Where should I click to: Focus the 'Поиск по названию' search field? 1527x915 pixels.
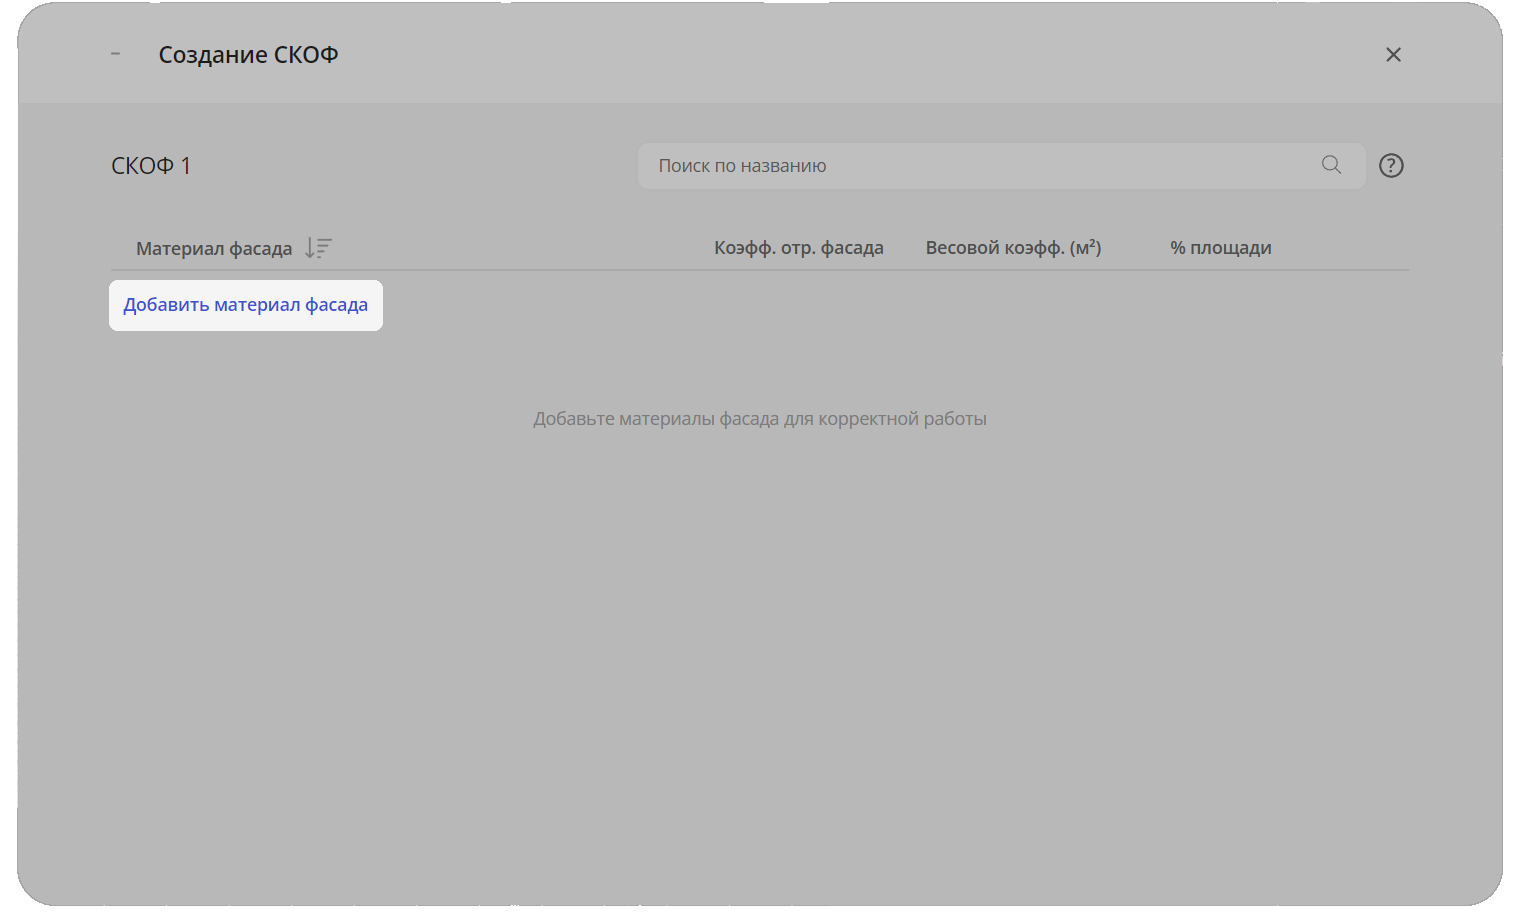coord(1001,166)
